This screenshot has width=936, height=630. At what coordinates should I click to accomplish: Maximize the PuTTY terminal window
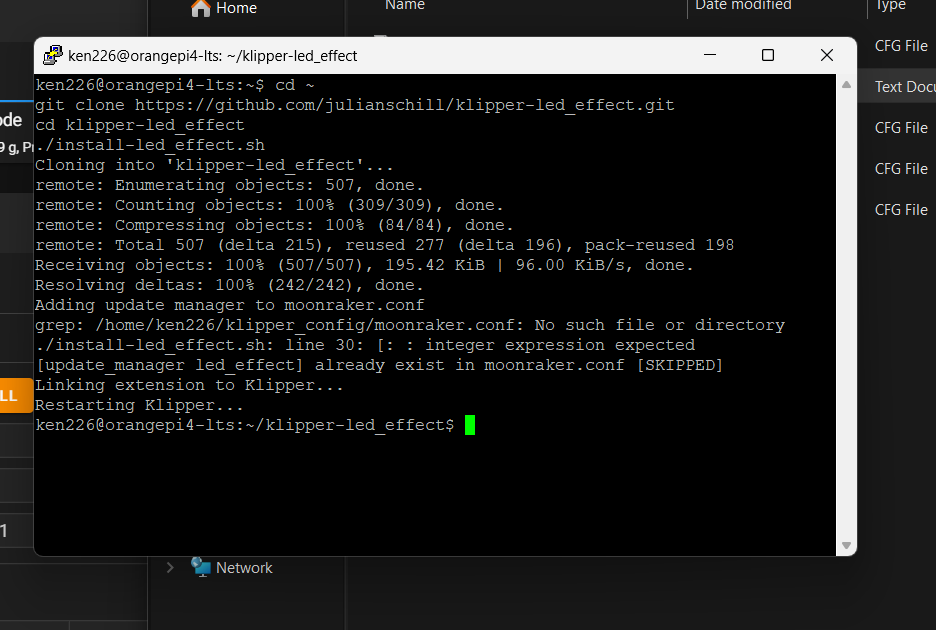(x=768, y=55)
